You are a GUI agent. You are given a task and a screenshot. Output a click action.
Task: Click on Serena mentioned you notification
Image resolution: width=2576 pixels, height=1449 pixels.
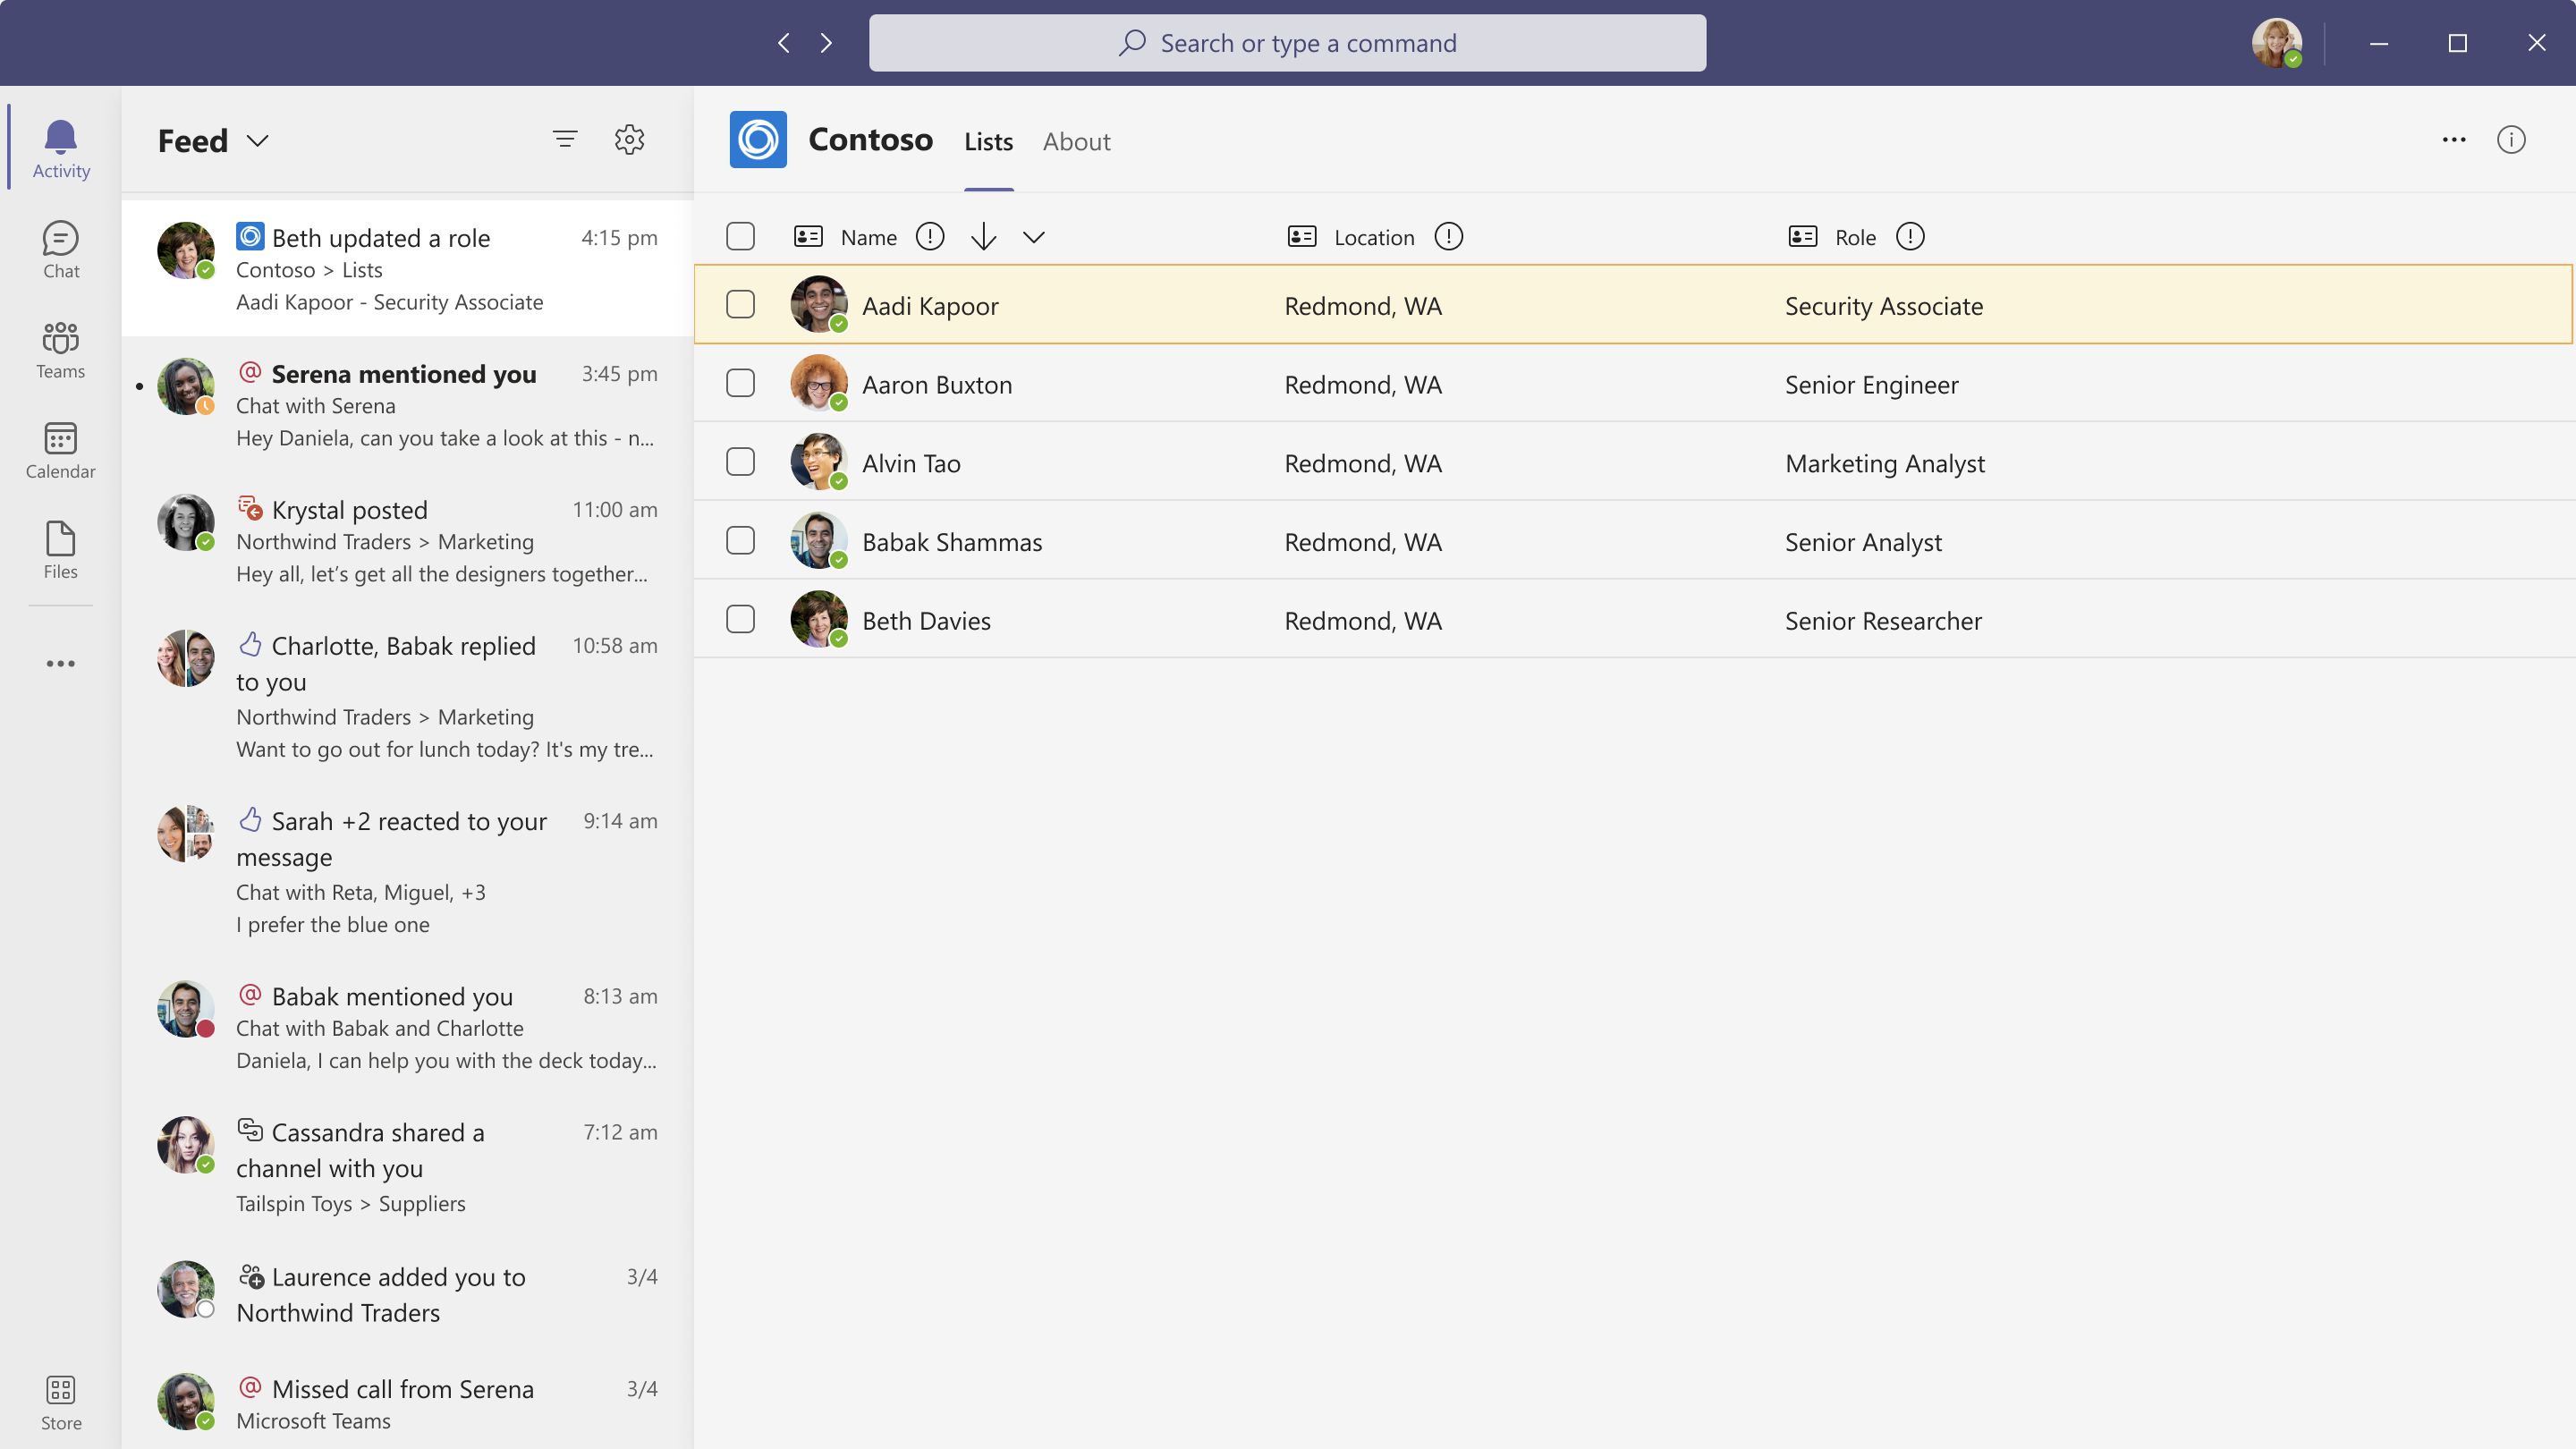click(405, 403)
